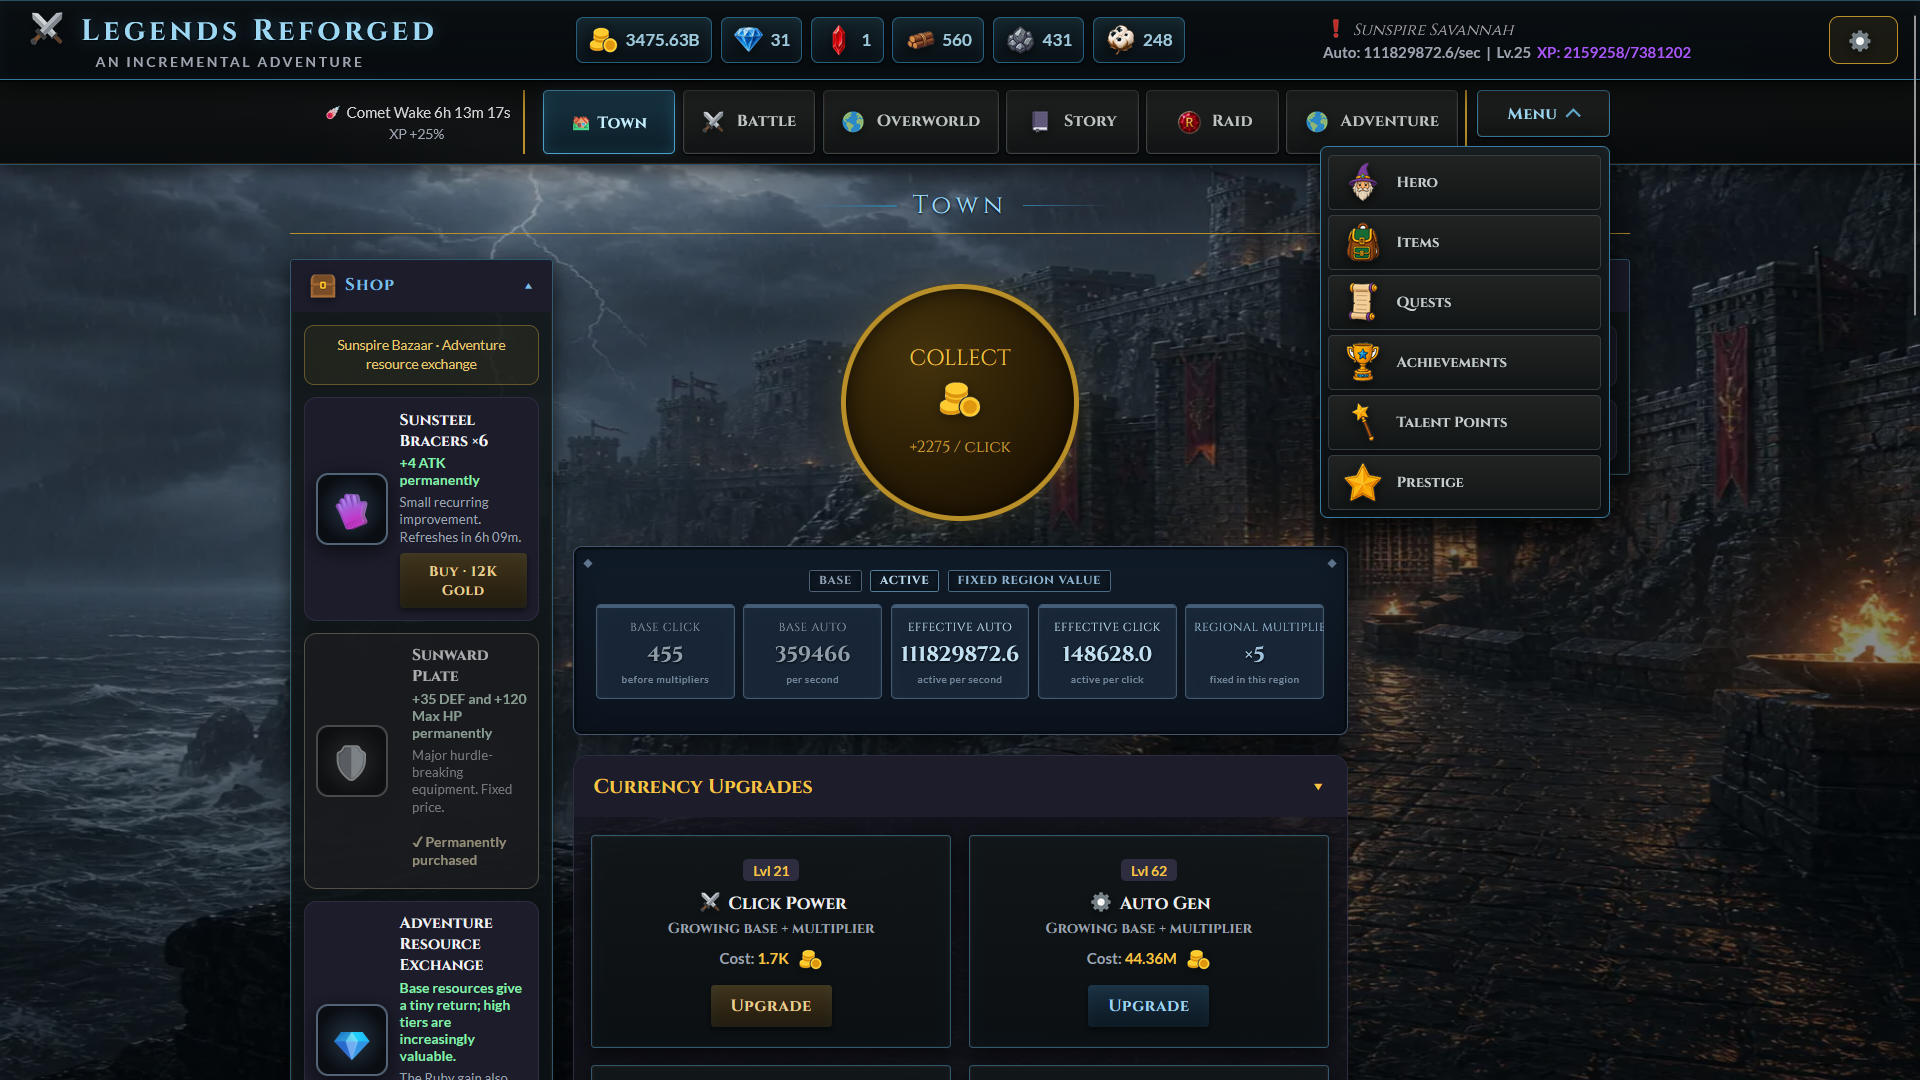Click the gold star Prestige icon
1920x1080 pixels.
point(1362,482)
